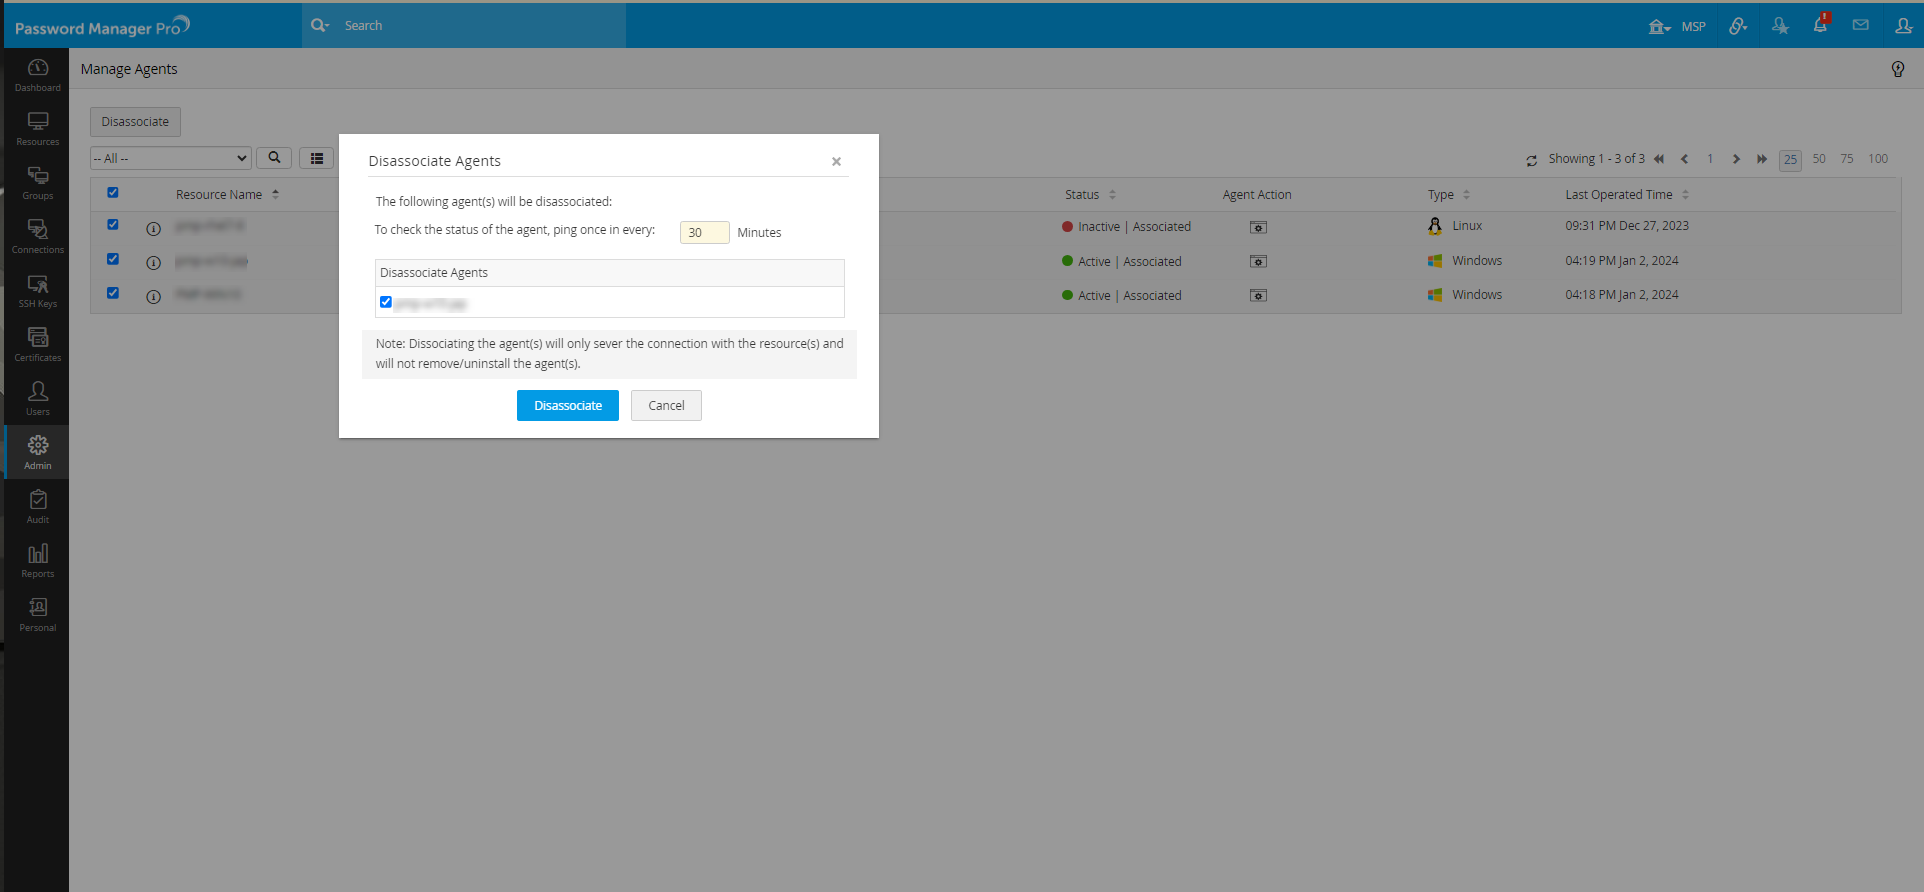Open the Personal sidebar item
1924x892 pixels.
(38, 615)
